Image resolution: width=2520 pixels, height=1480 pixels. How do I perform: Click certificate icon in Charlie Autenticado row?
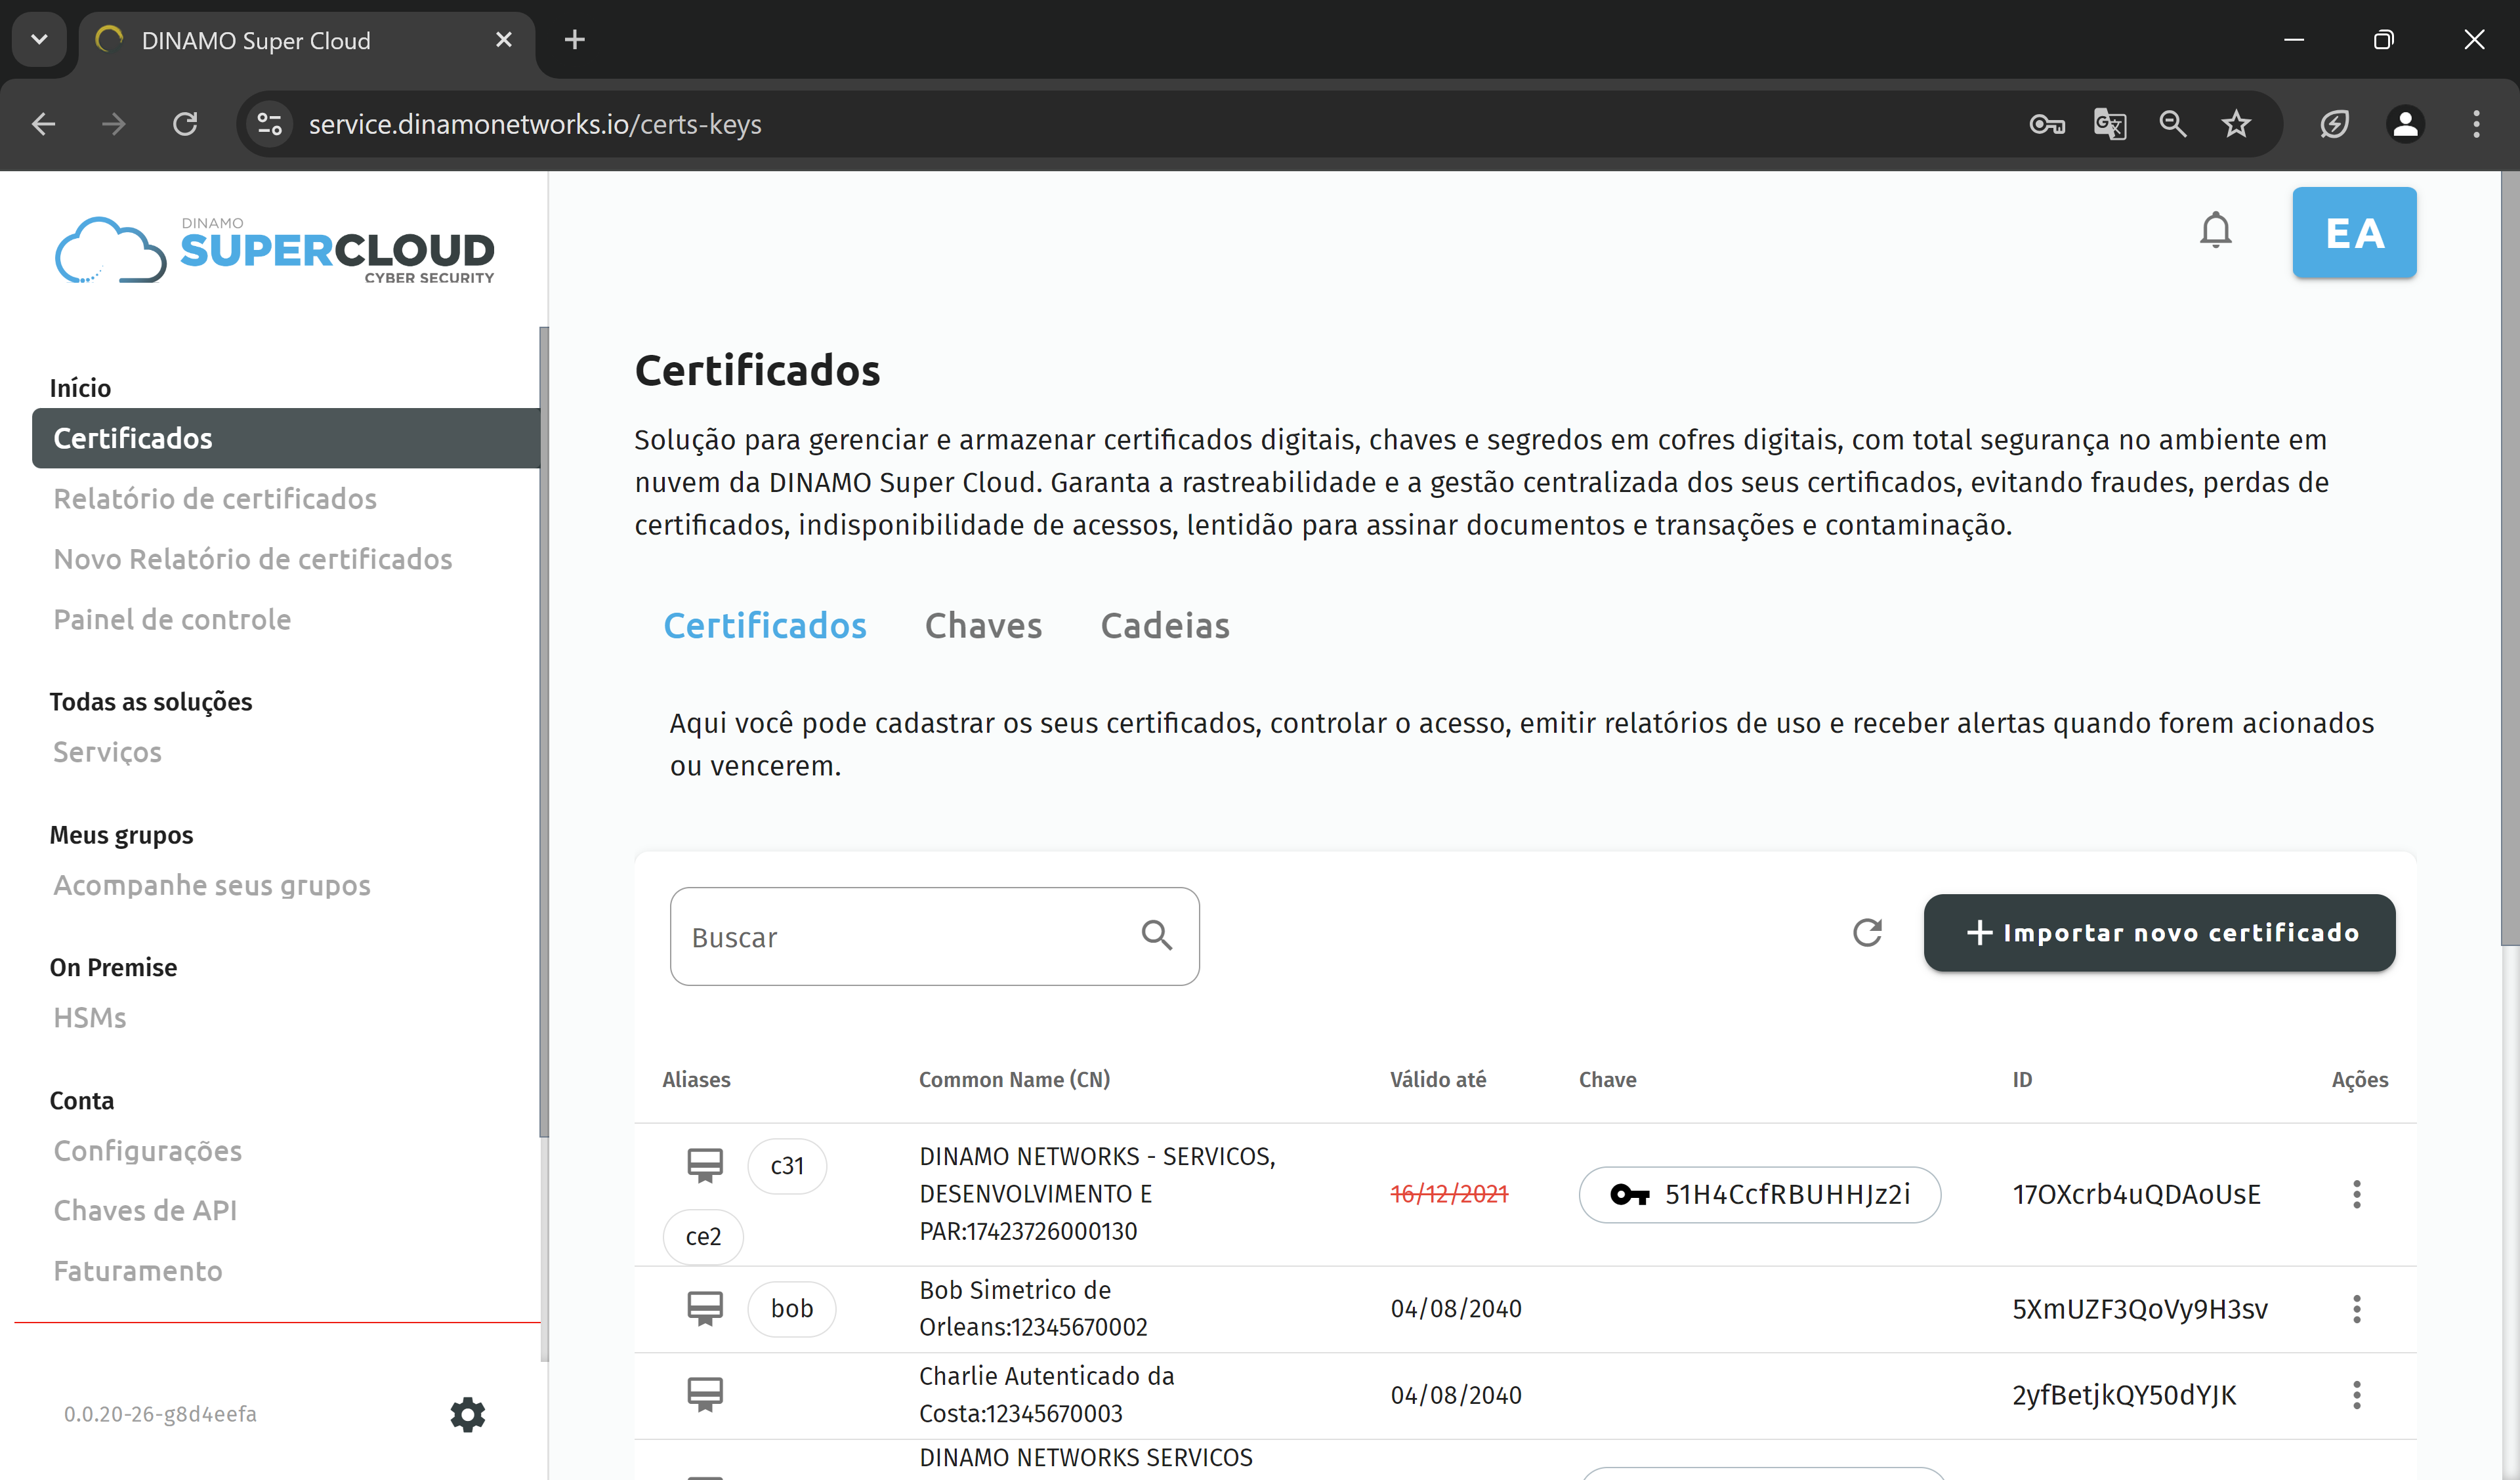(705, 1394)
